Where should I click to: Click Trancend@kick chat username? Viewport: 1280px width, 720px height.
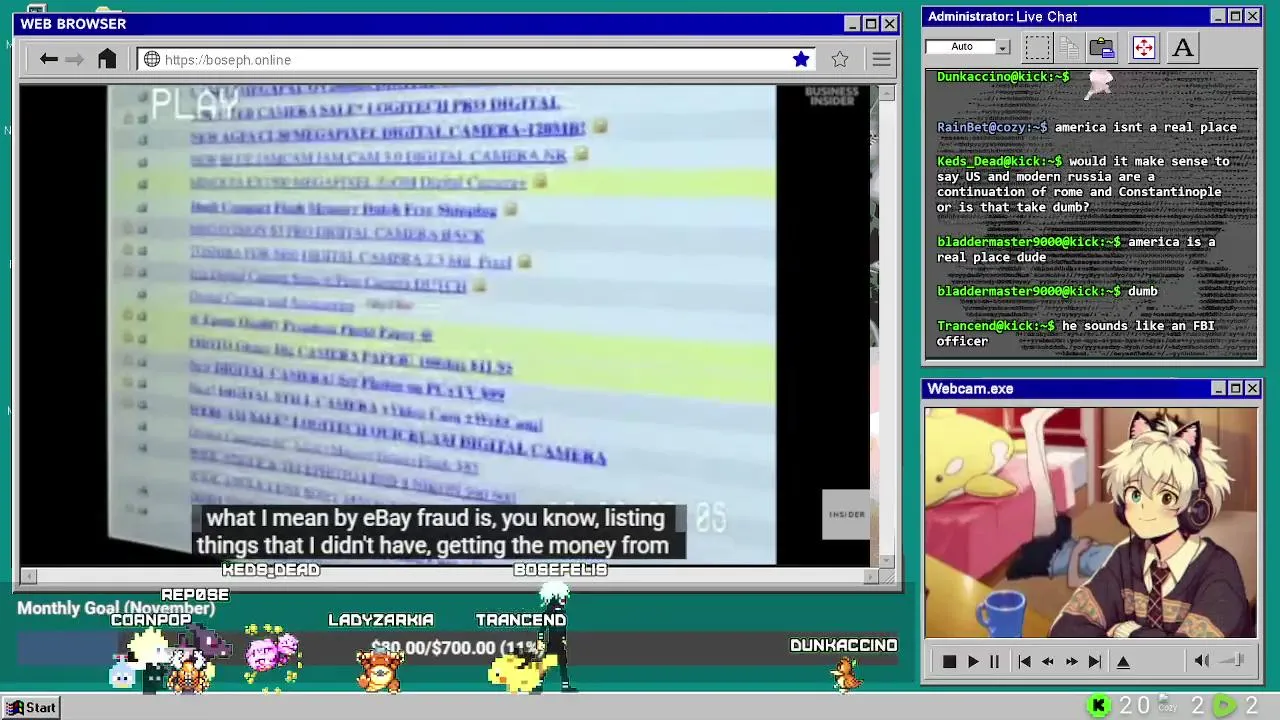coord(996,326)
